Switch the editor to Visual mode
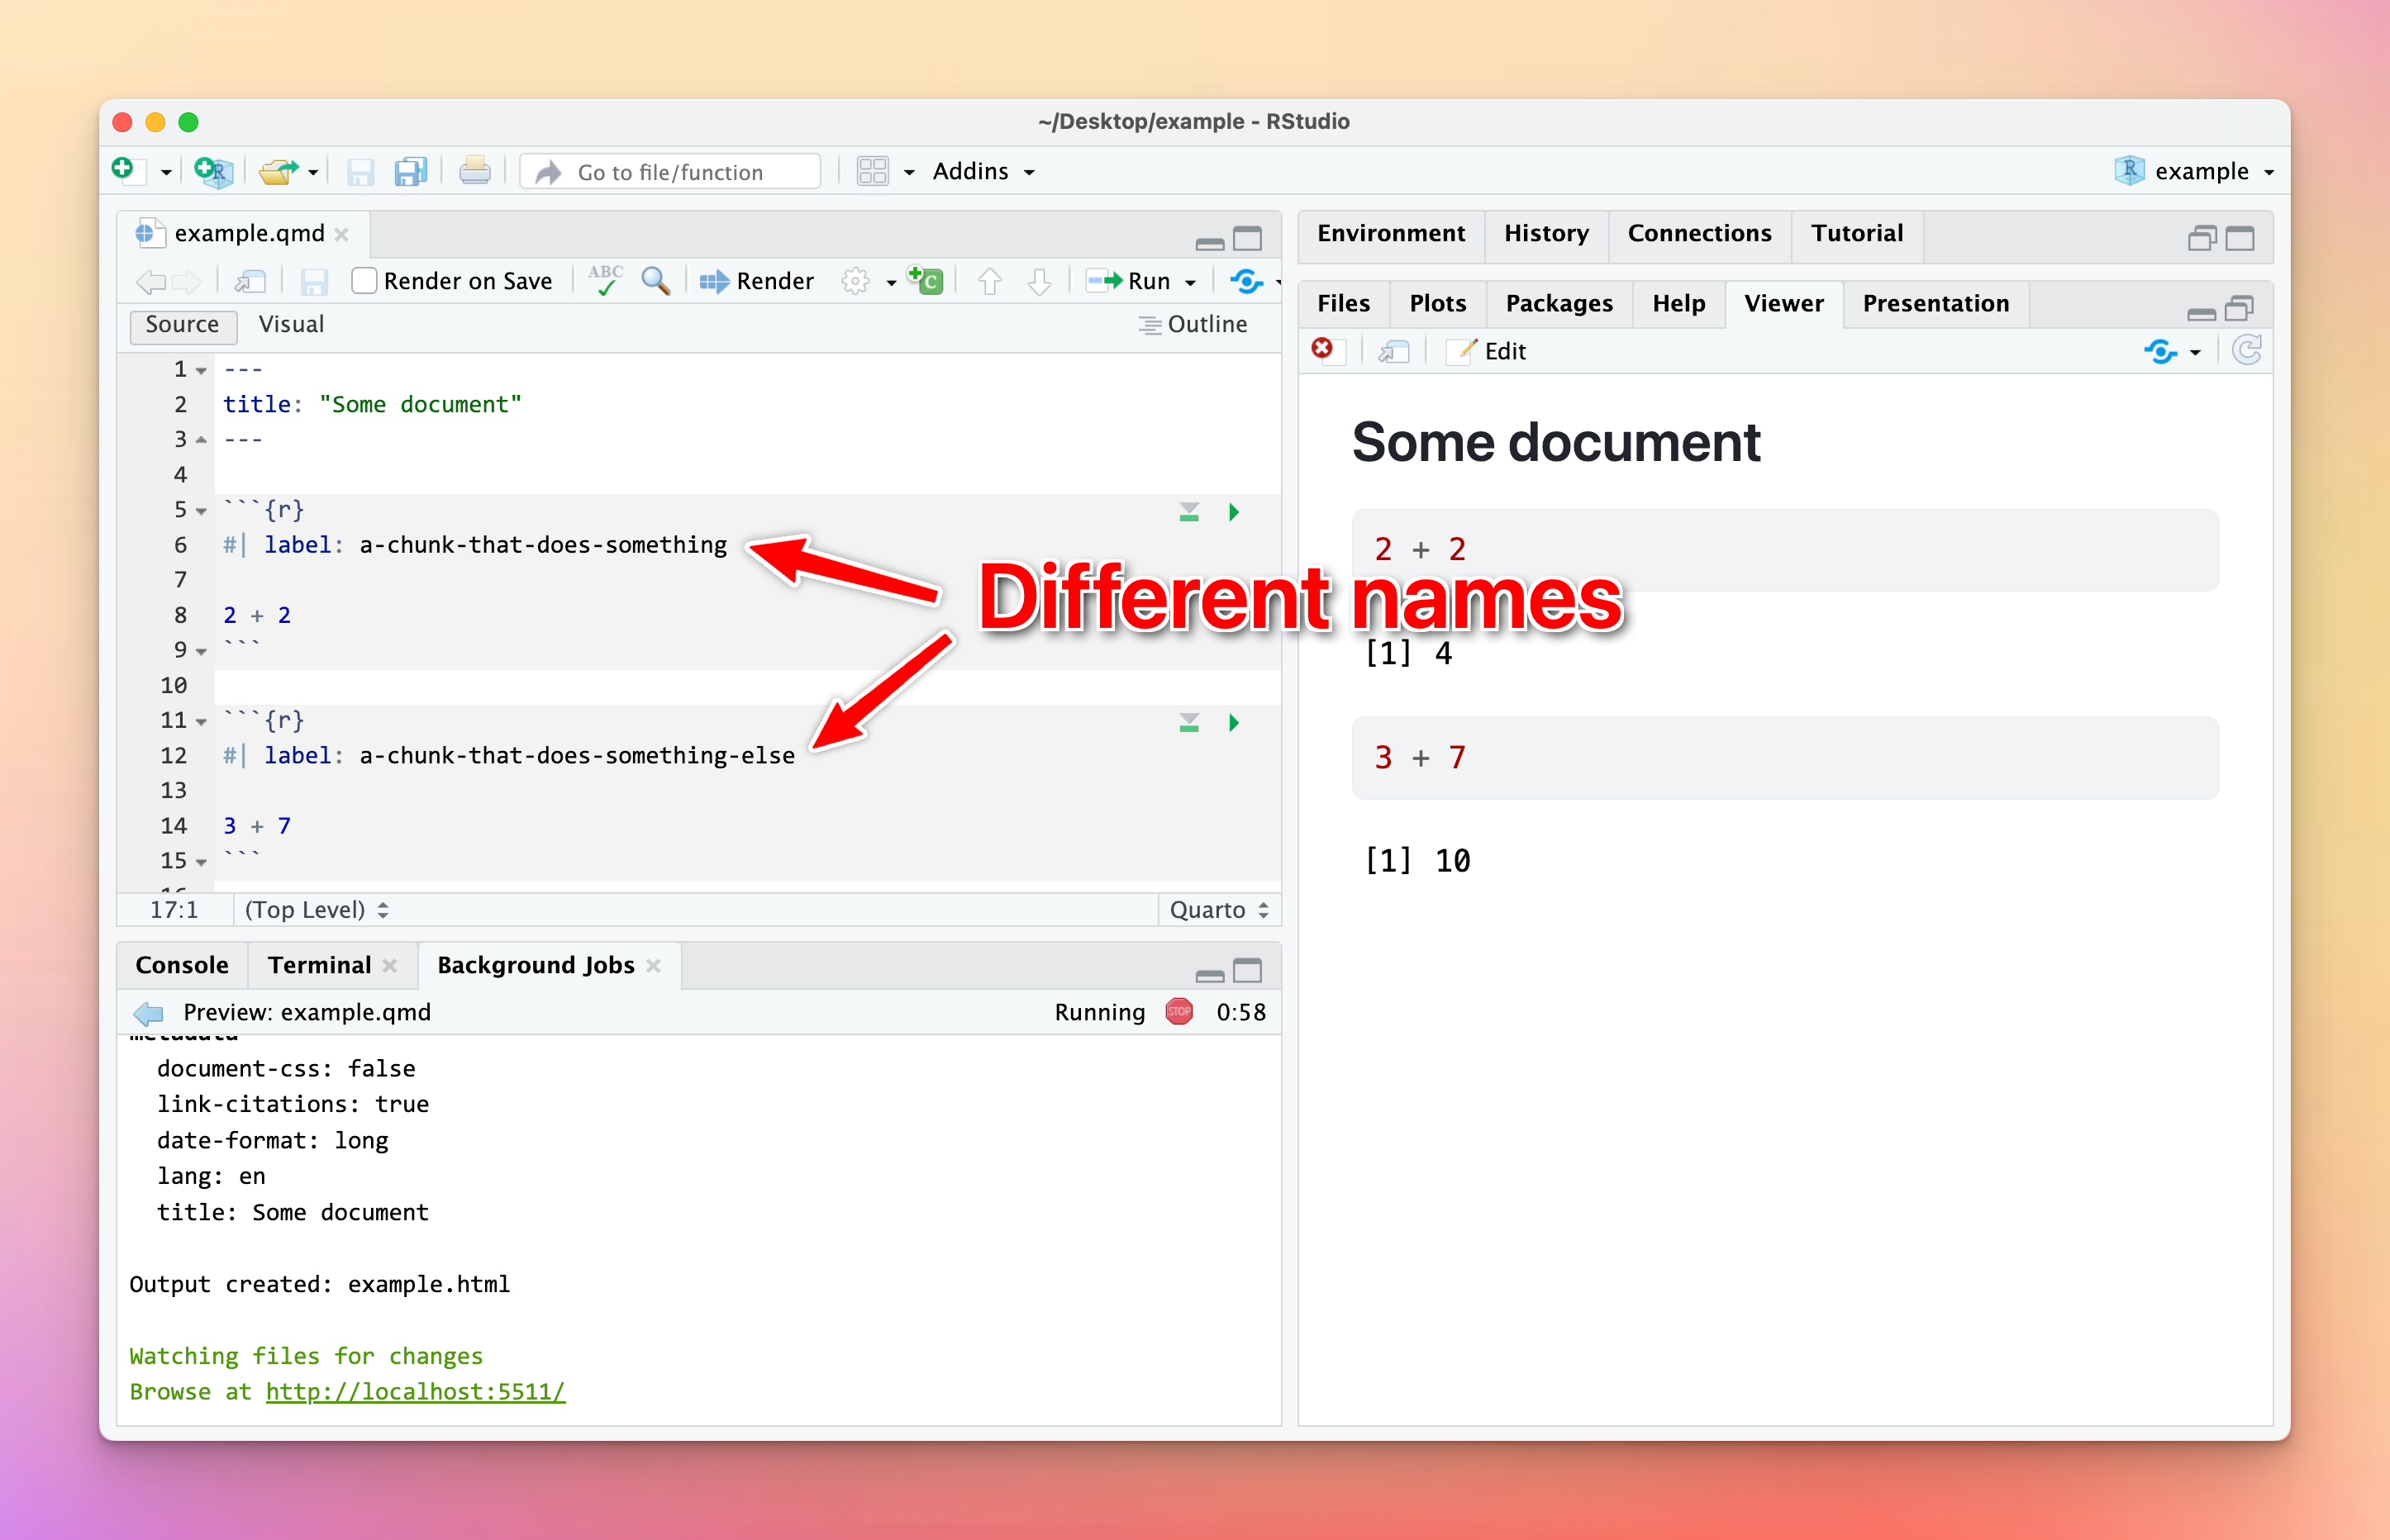This screenshot has height=1540, width=2390. click(x=291, y=324)
